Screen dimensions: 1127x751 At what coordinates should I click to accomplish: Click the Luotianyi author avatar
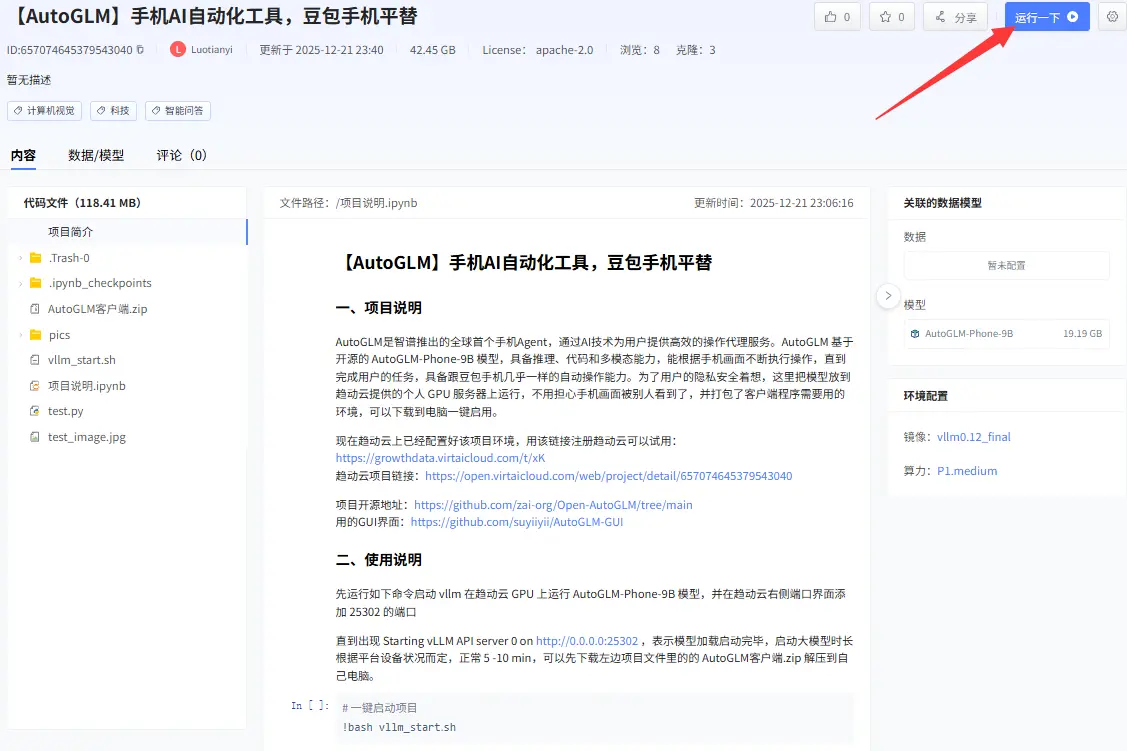(x=178, y=50)
